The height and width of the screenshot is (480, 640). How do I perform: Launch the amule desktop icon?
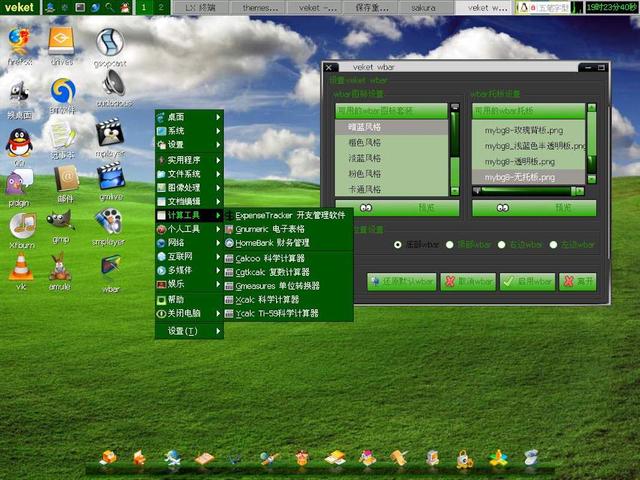click(60, 267)
